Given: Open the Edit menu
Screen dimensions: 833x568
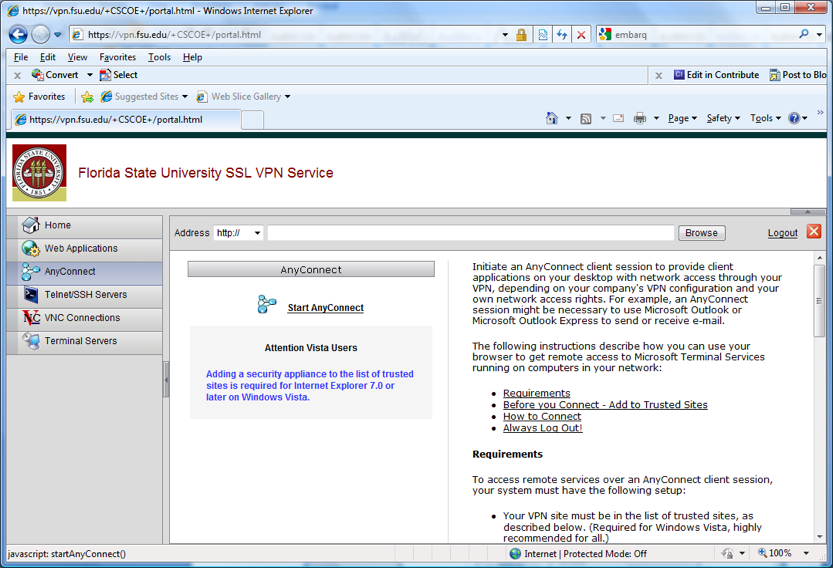Looking at the screenshot, I should click(48, 57).
